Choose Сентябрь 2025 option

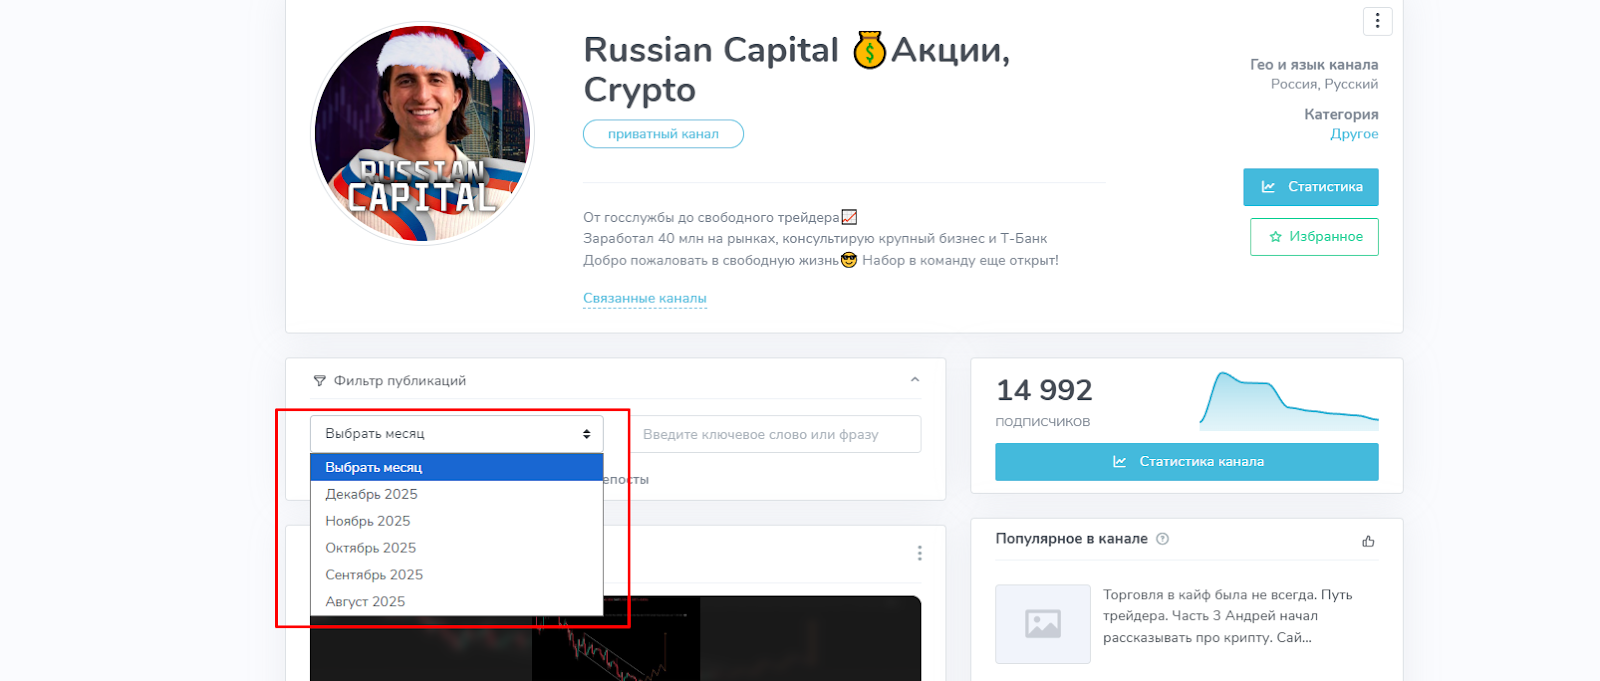click(457, 575)
